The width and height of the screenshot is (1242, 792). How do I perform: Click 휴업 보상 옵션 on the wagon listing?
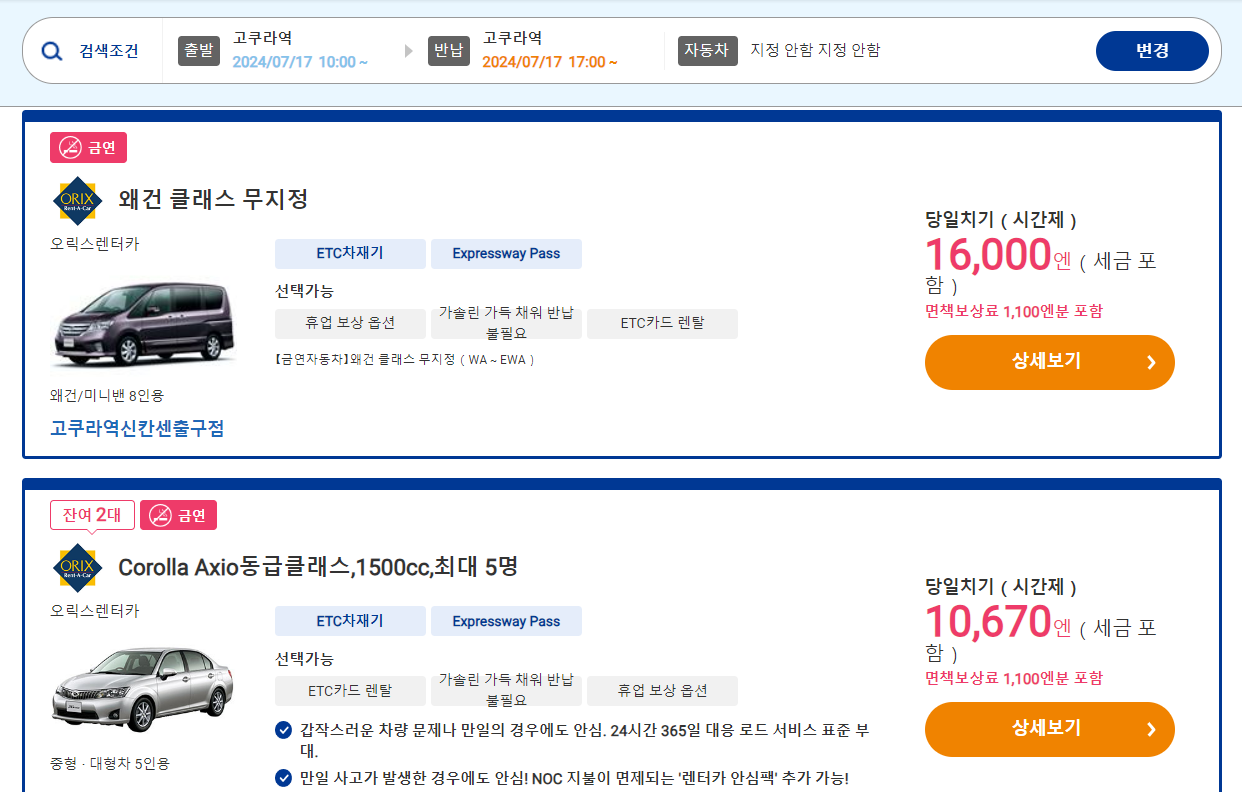point(350,323)
